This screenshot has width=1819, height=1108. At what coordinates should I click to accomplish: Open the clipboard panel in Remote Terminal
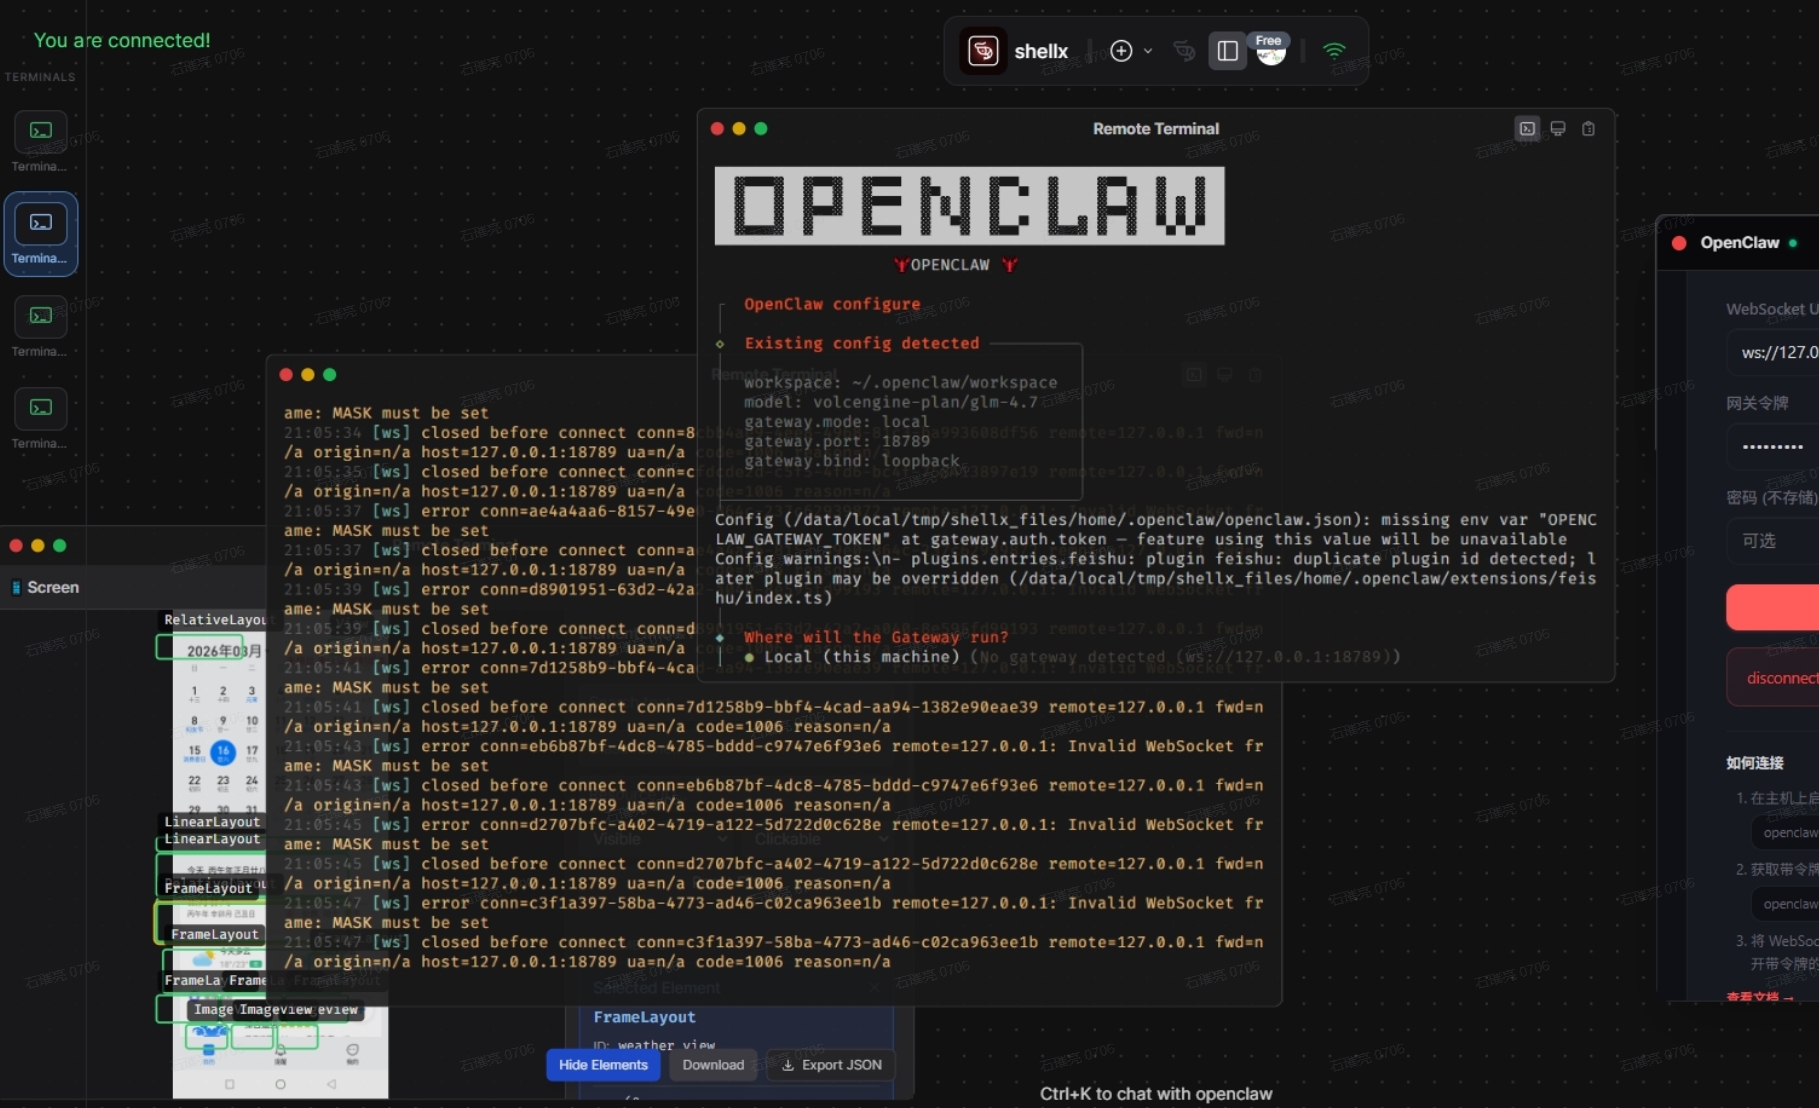[1589, 128]
